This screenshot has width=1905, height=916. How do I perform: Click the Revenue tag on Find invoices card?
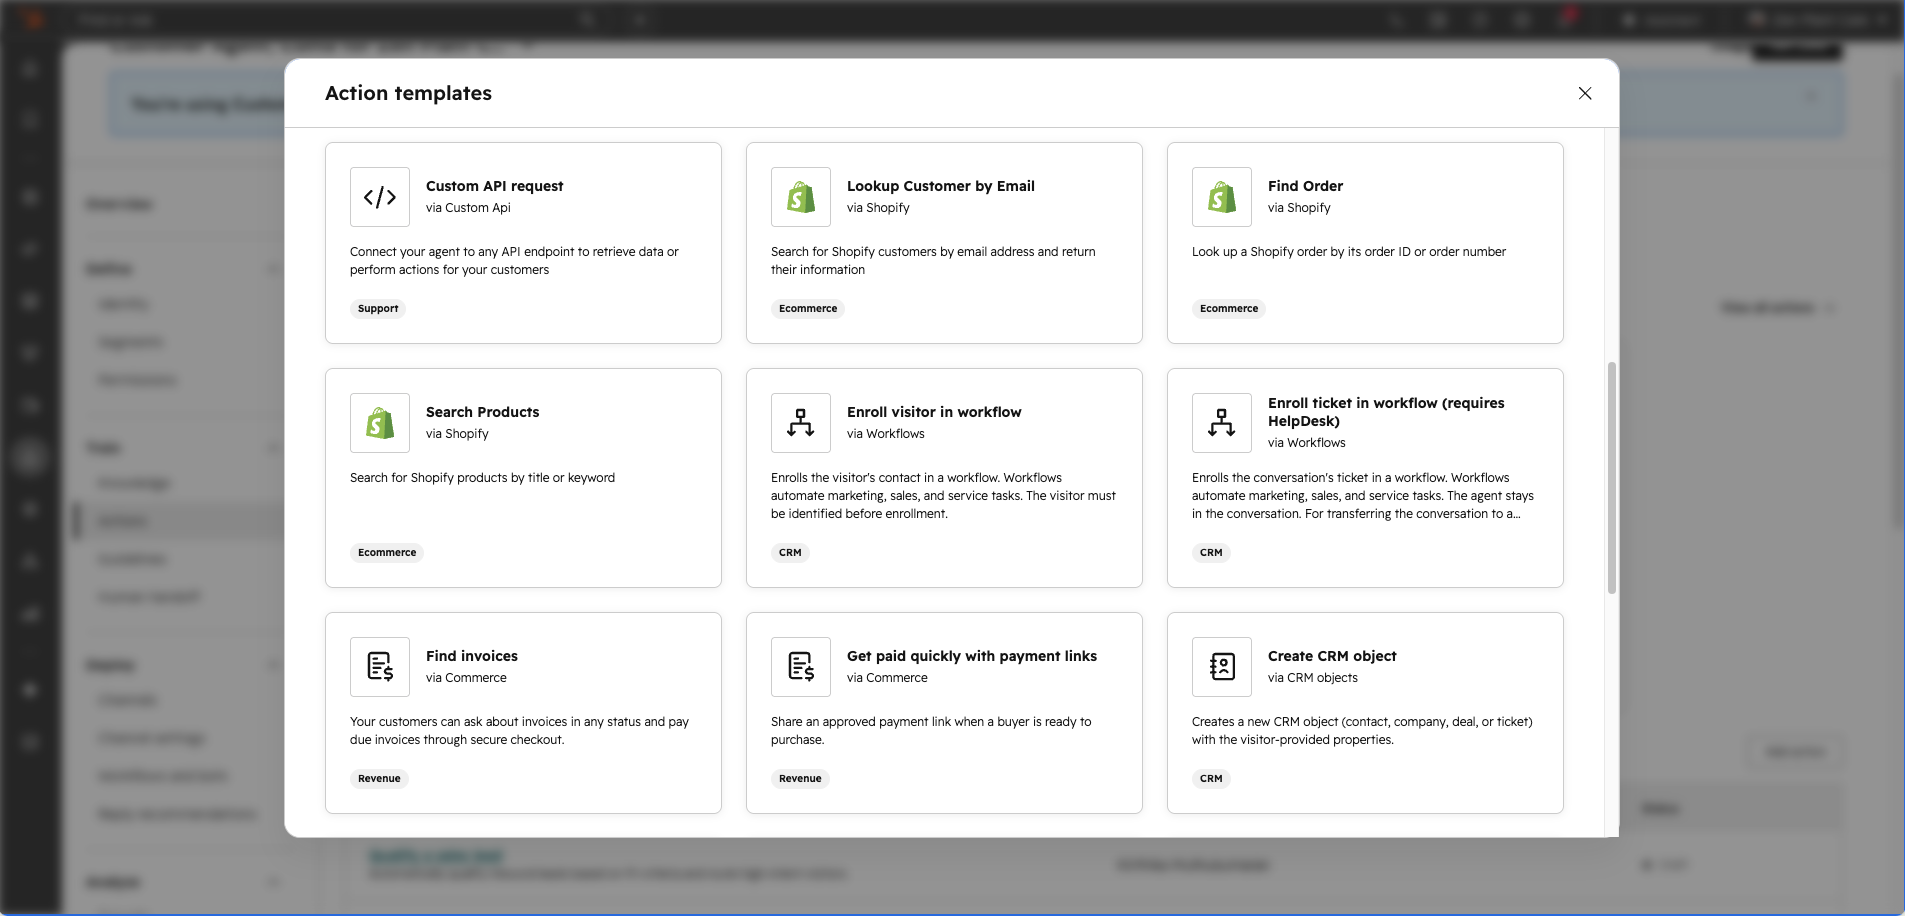pos(379,779)
